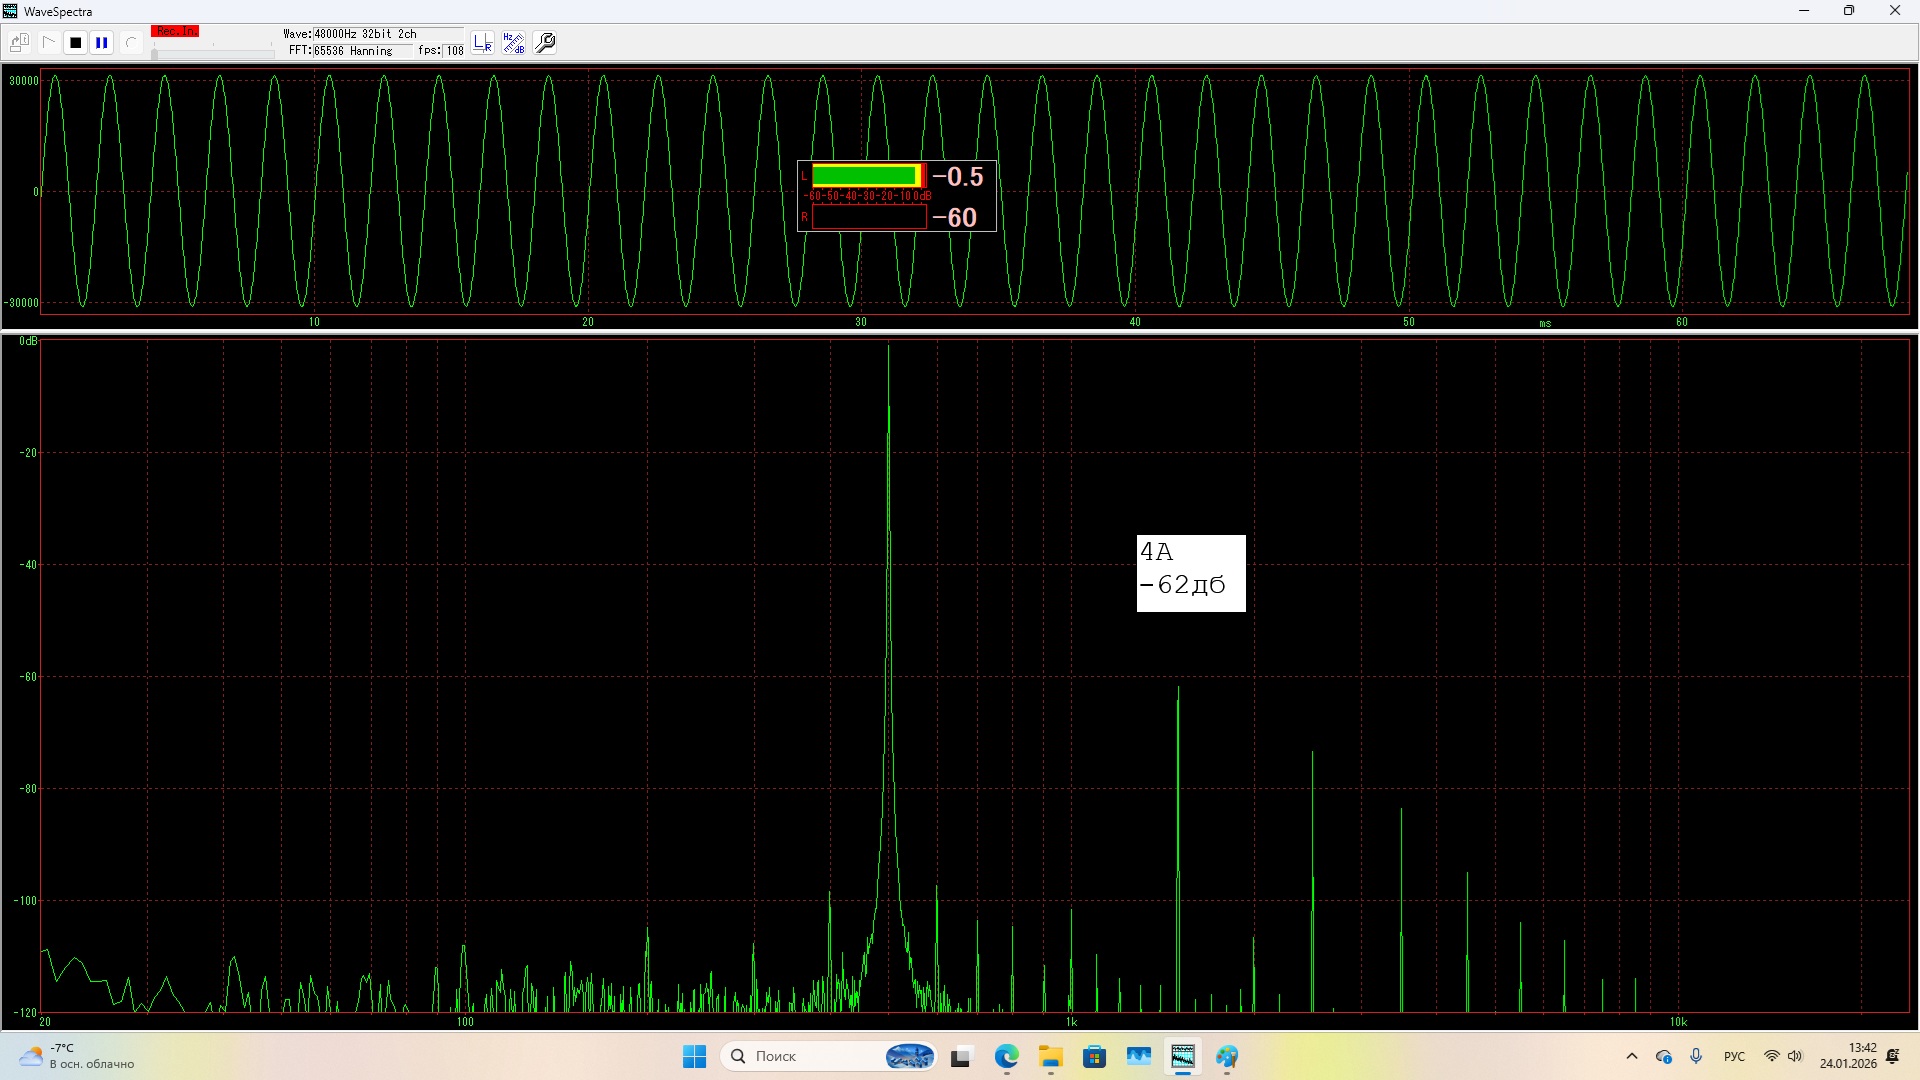Image resolution: width=1920 pixels, height=1080 pixels.
Task: Click the Stop recording button
Action: (75, 43)
